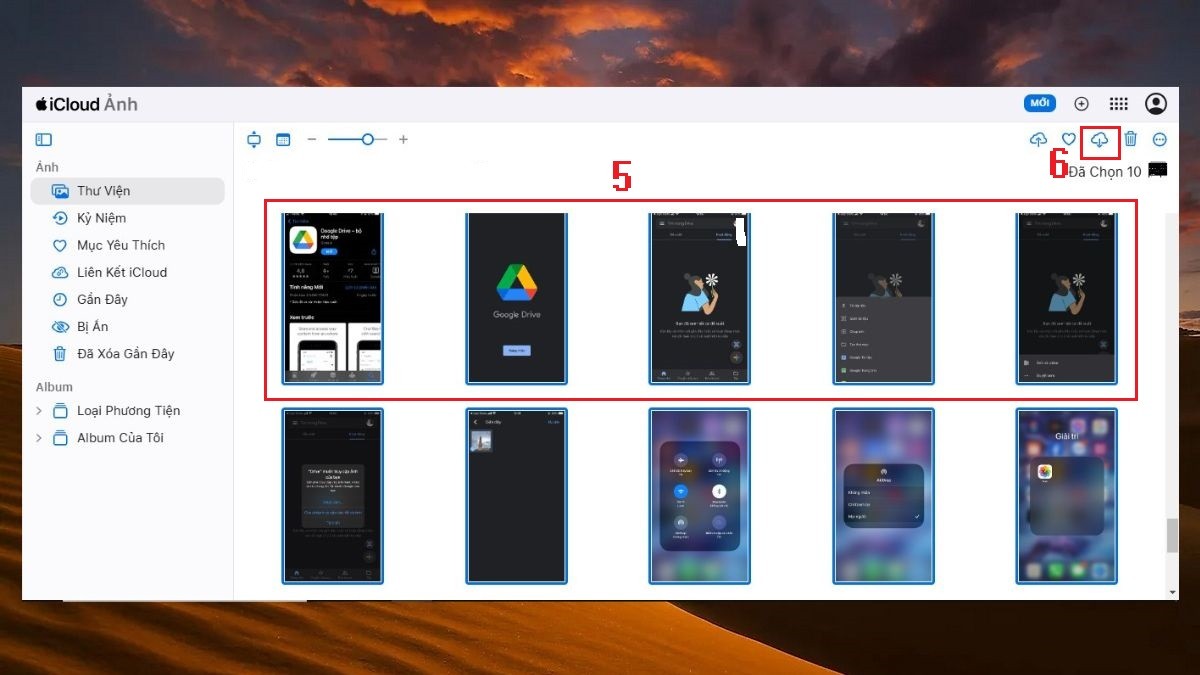Mark selected photos as favorite with heart icon

coord(1069,140)
